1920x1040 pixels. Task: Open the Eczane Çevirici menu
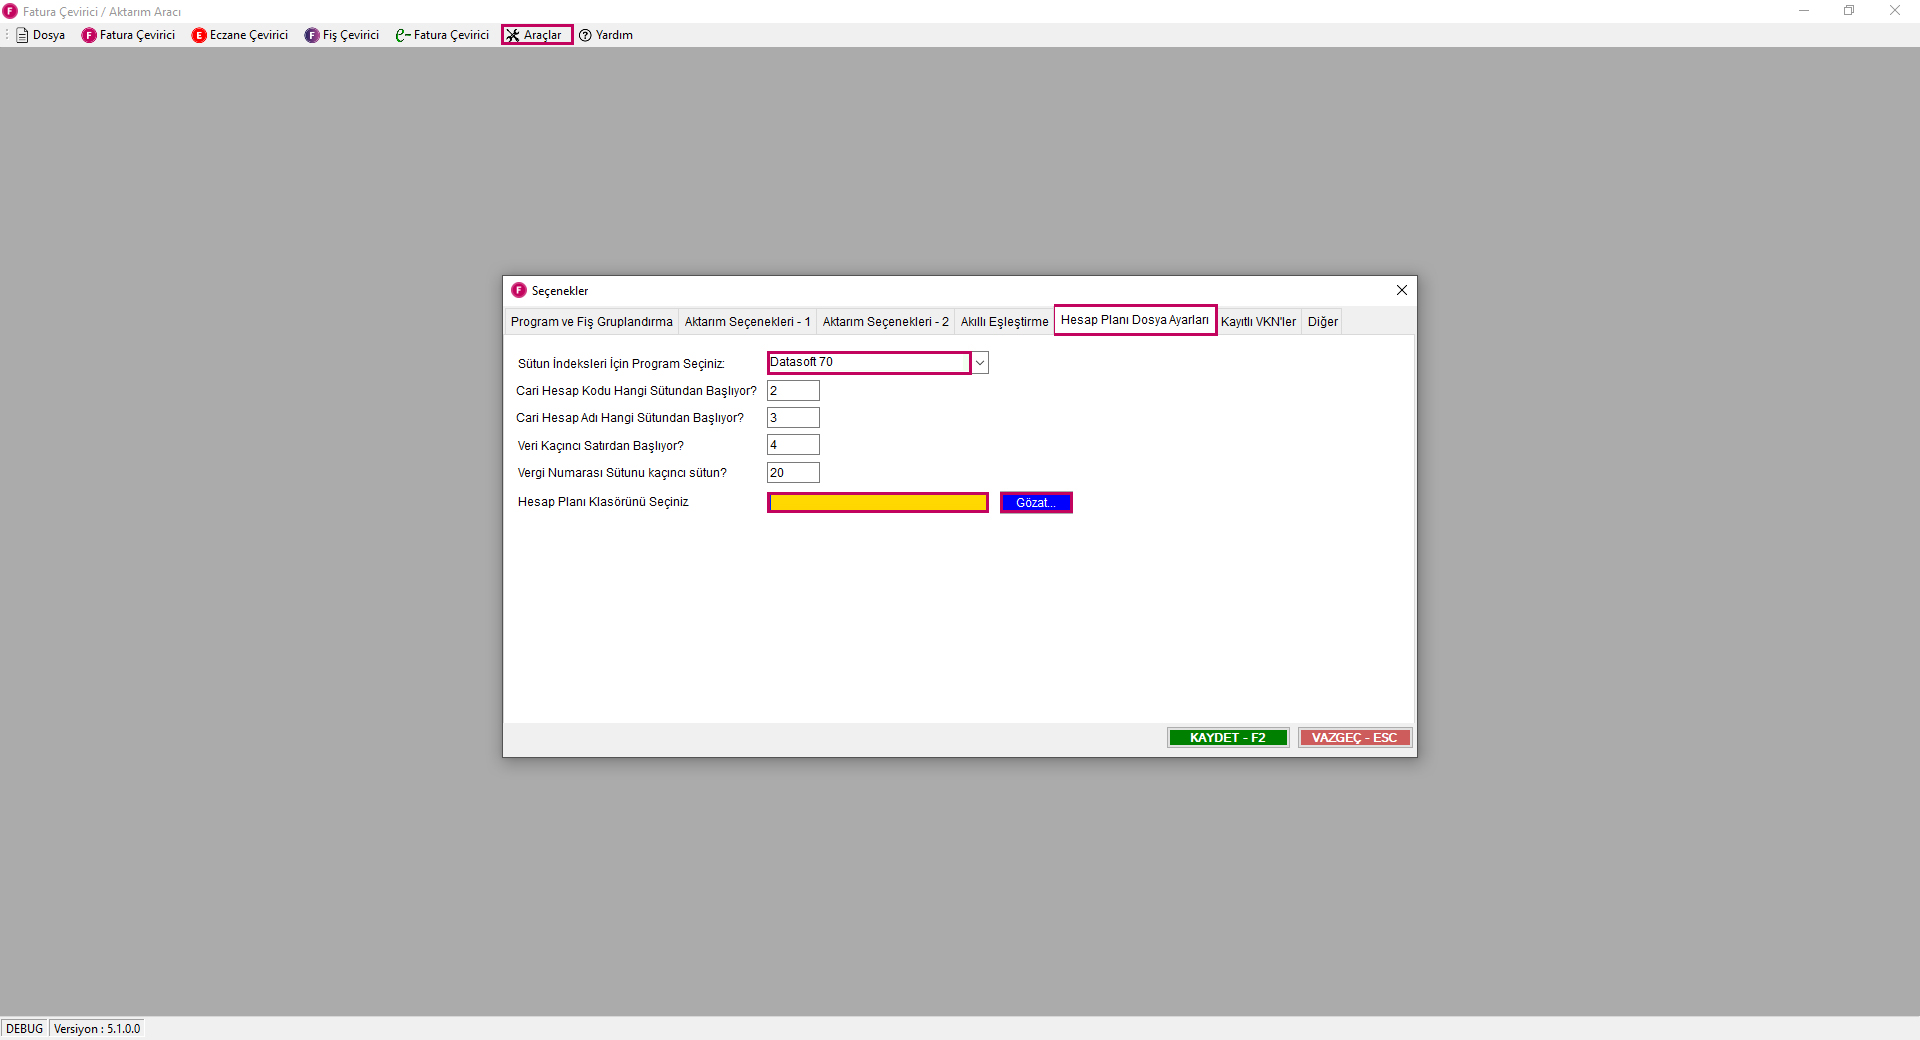click(240, 35)
